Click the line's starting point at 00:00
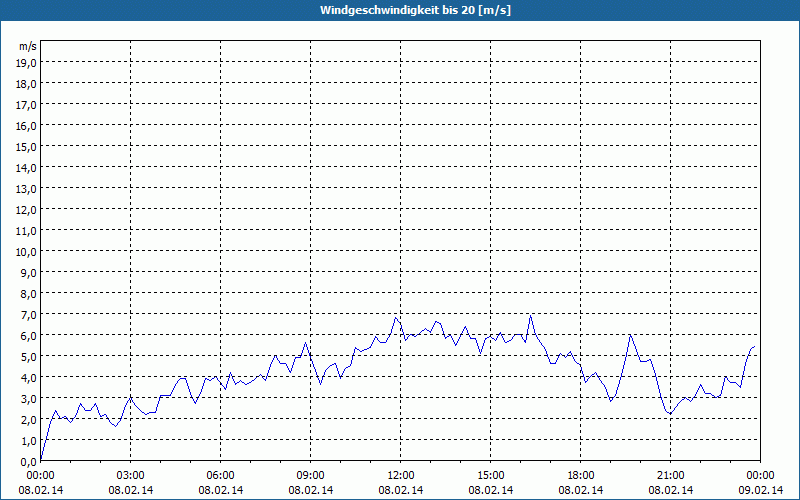The image size is (800, 500). pos(41,460)
